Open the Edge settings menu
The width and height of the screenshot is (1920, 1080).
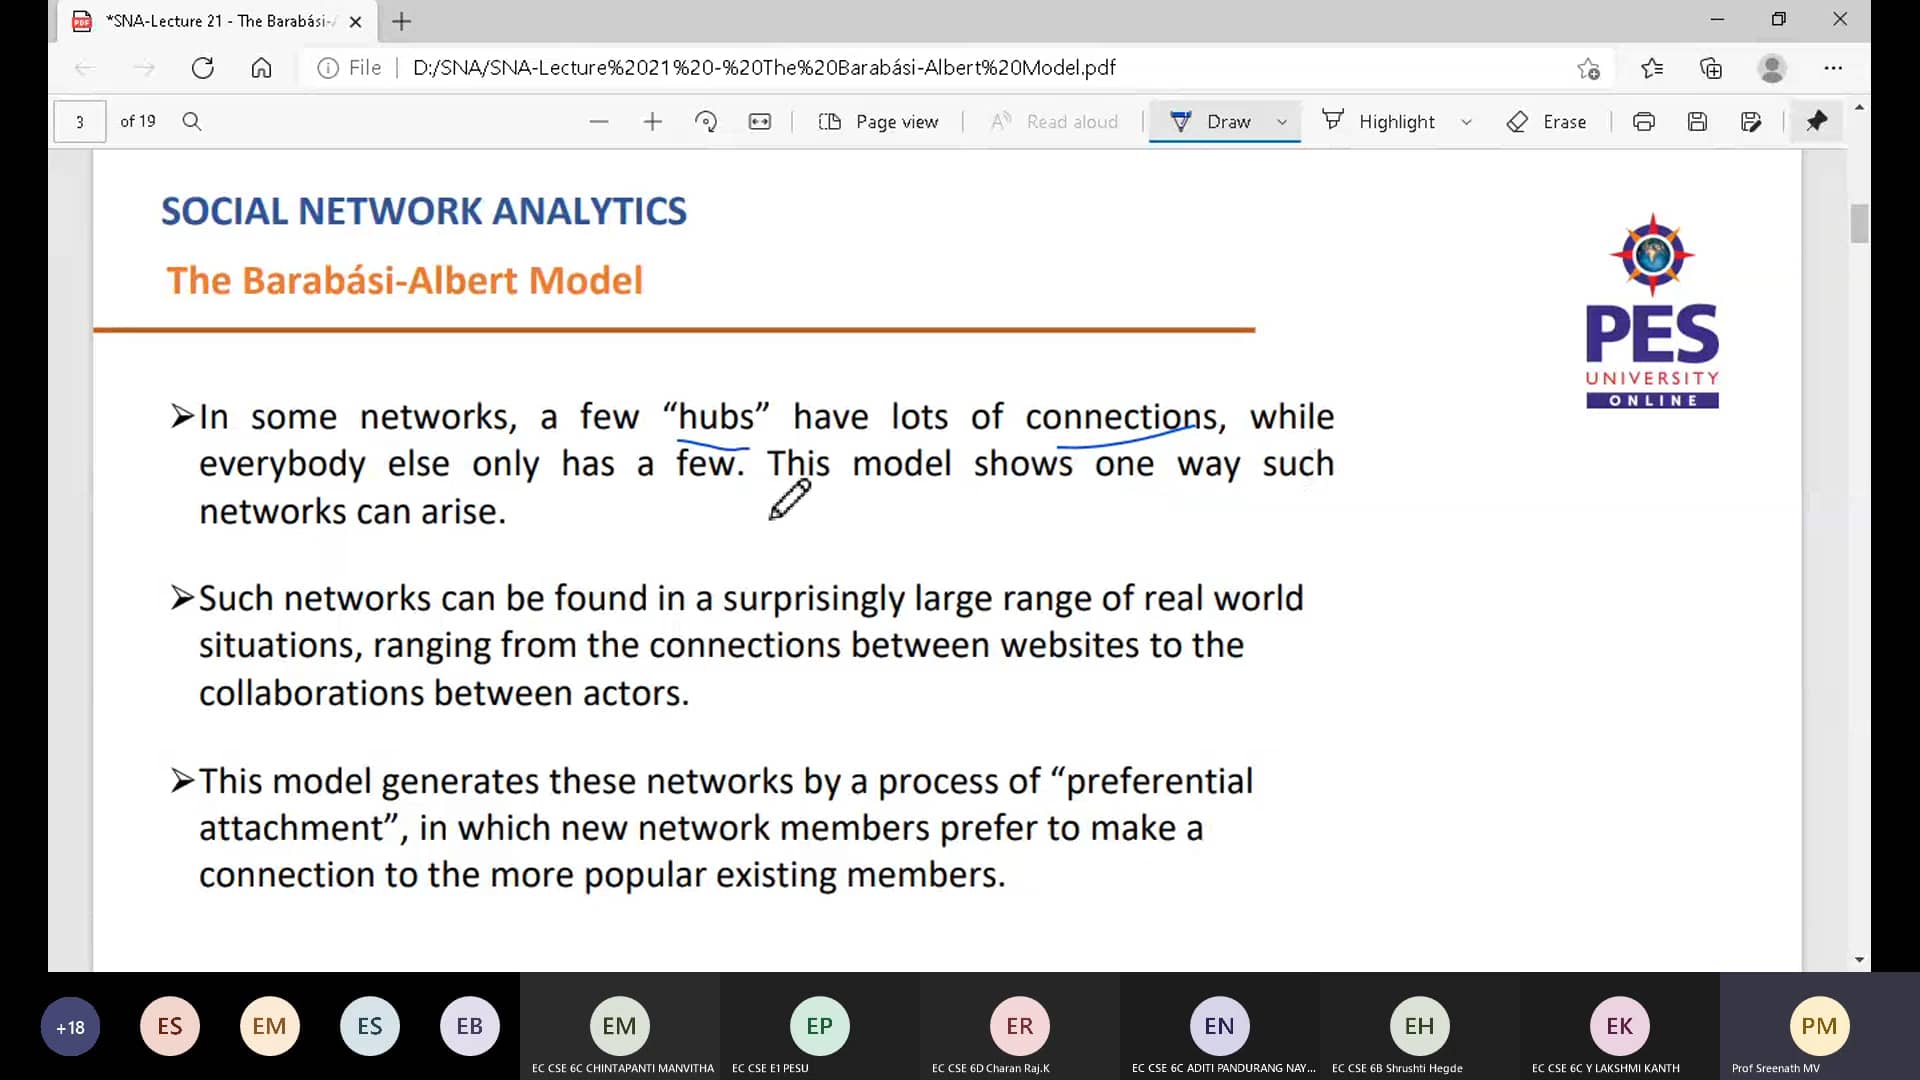click(1834, 68)
